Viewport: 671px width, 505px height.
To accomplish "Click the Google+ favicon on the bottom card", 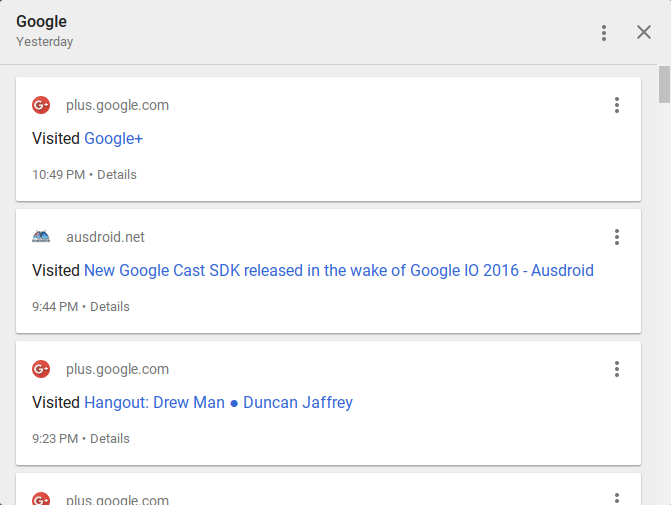I will click(41, 499).
